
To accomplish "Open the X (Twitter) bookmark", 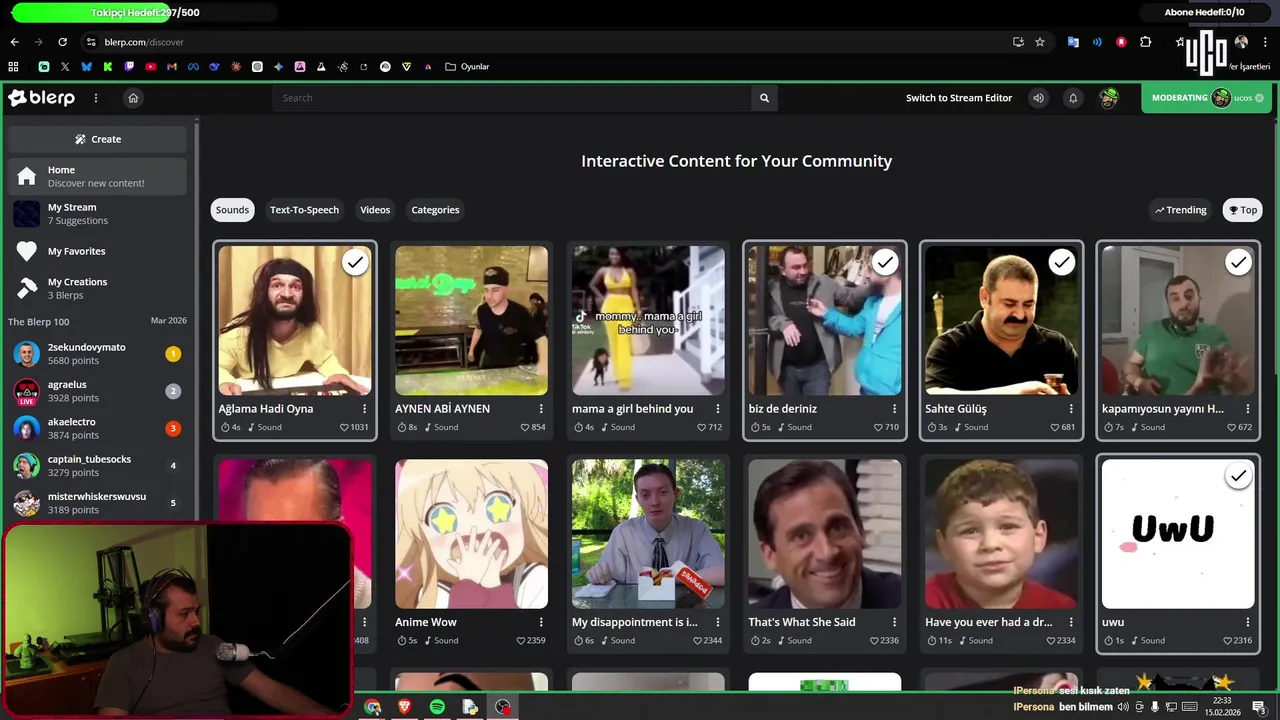I will 65,67.
